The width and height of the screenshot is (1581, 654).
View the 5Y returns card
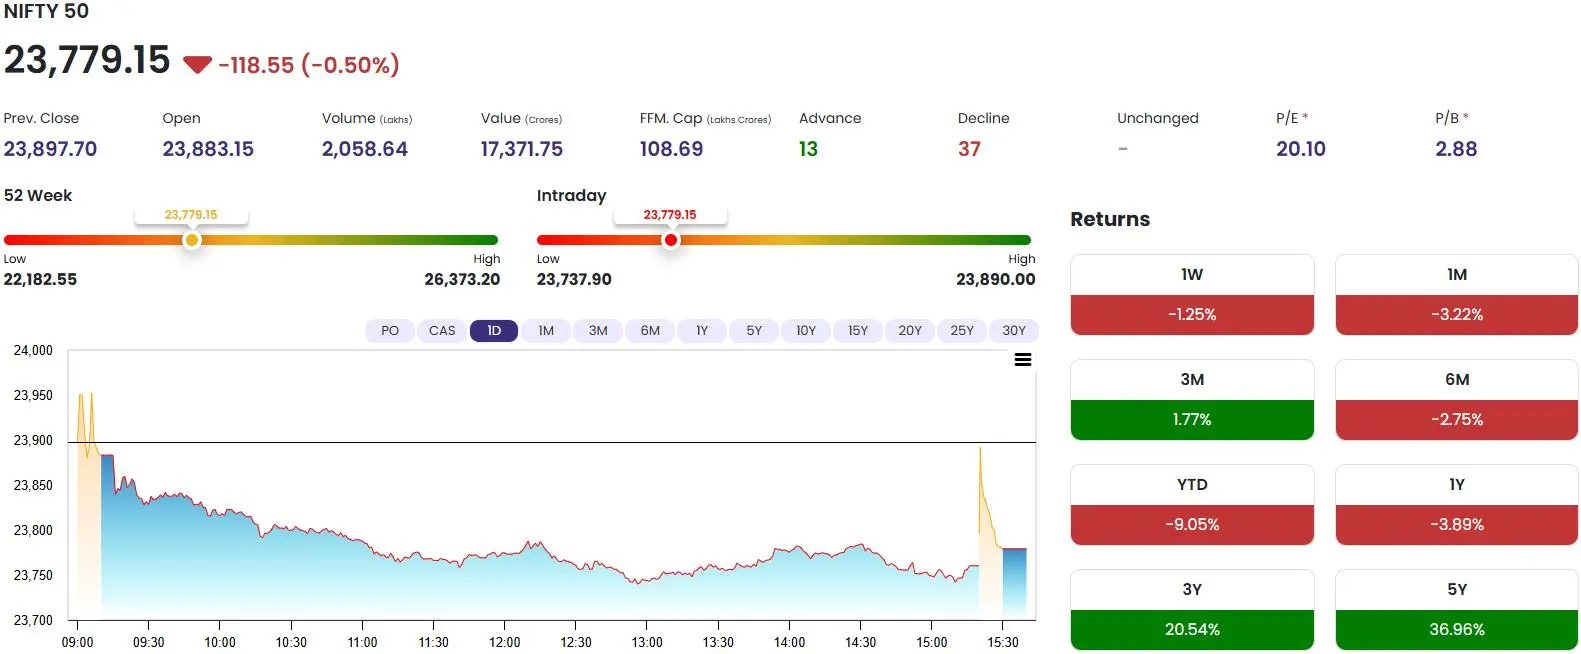pos(1457,610)
